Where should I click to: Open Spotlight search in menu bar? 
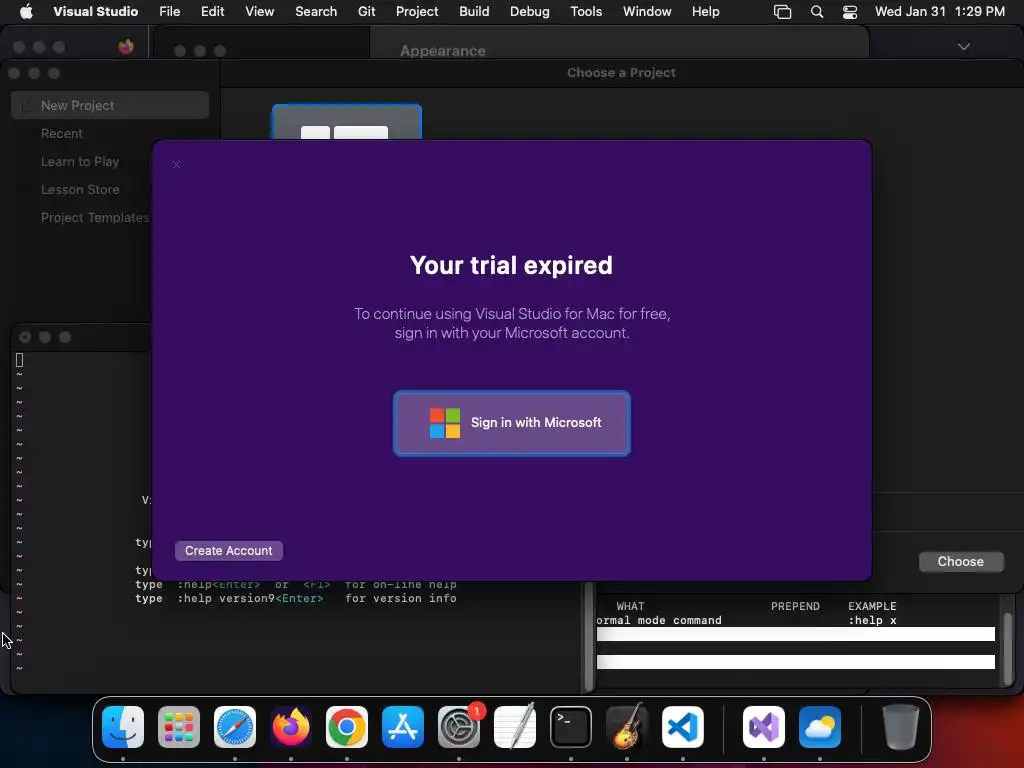(x=817, y=12)
